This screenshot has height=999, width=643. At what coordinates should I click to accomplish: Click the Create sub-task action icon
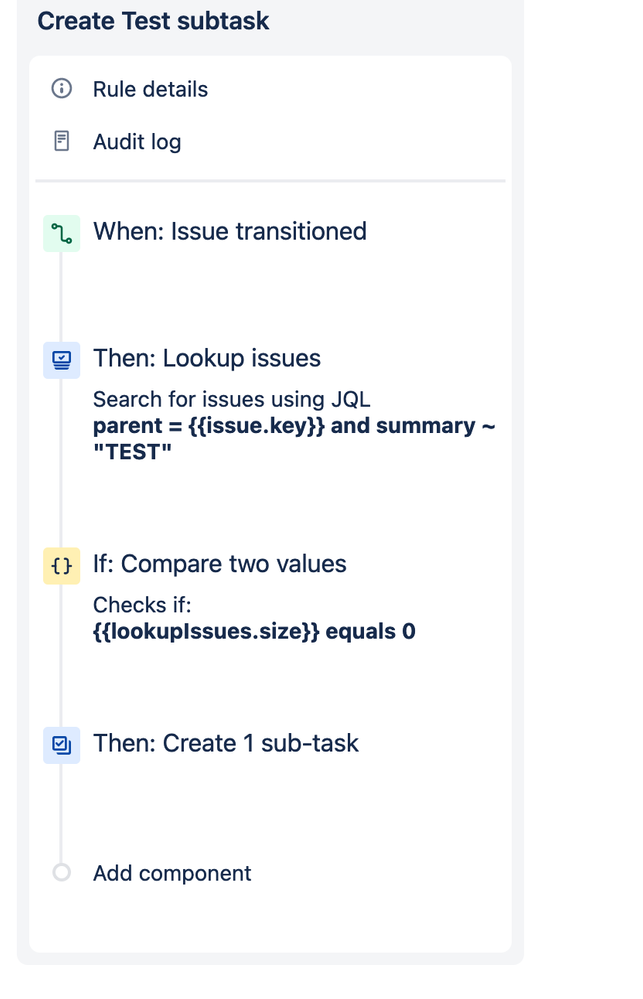61,745
